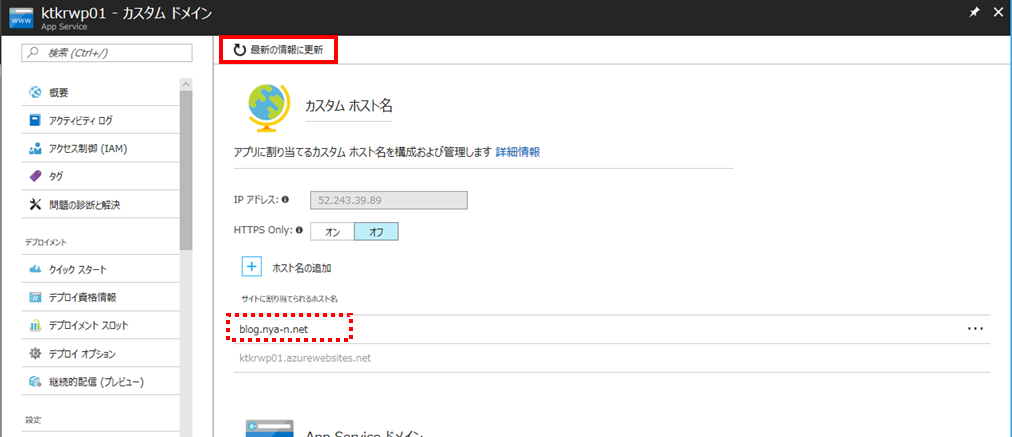The image size is (1012, 437).
Task: Click the search magnifier icon in sidebar
Action: (x=34, y=52)
